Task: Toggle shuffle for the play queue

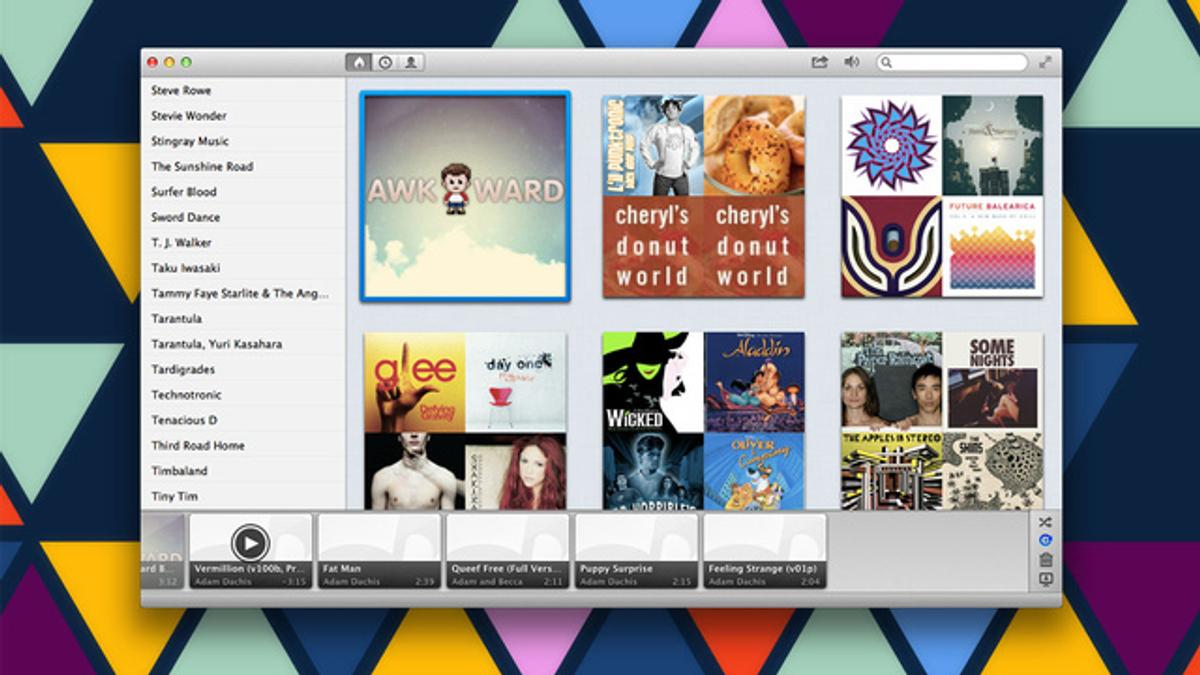Action: (1046, 522)
